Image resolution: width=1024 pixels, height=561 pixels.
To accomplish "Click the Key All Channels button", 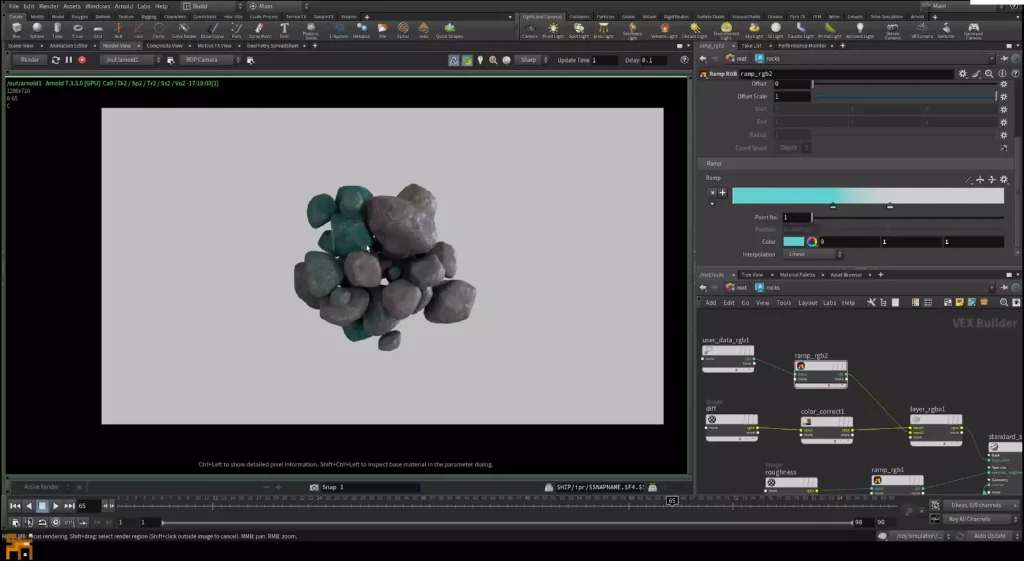I will [x=970, y=519].
